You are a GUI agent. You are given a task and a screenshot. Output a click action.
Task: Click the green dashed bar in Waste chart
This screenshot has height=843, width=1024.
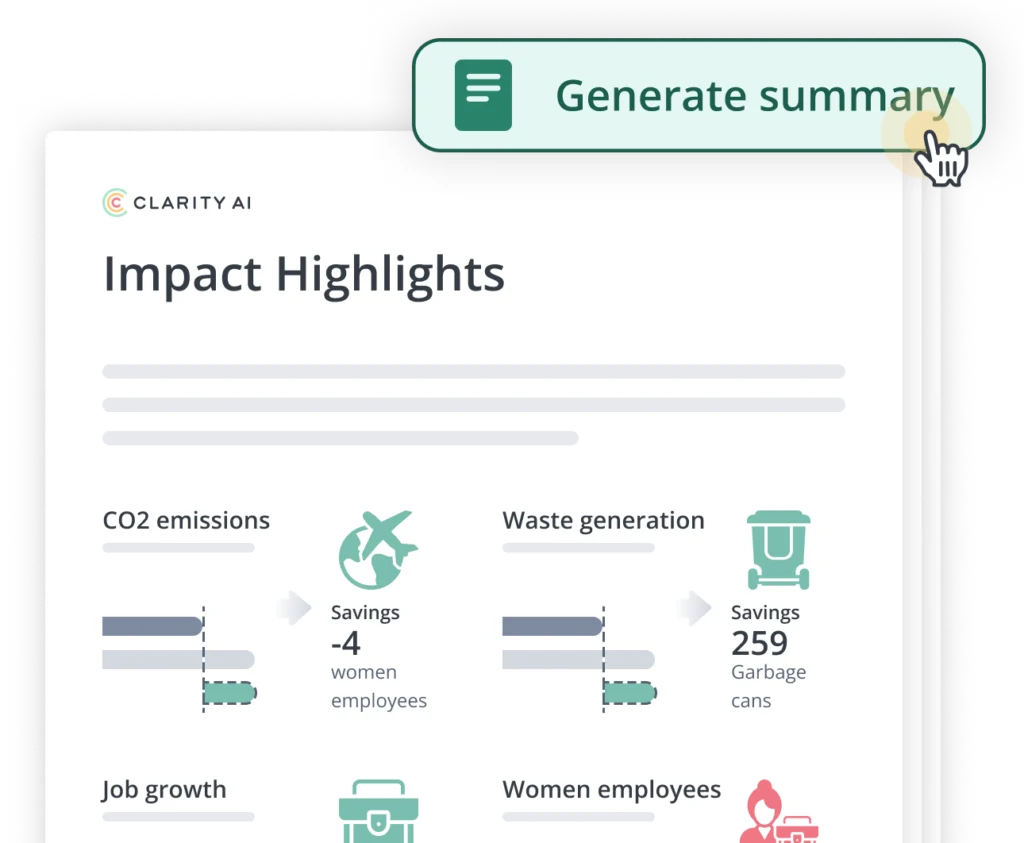coord(630,692)
